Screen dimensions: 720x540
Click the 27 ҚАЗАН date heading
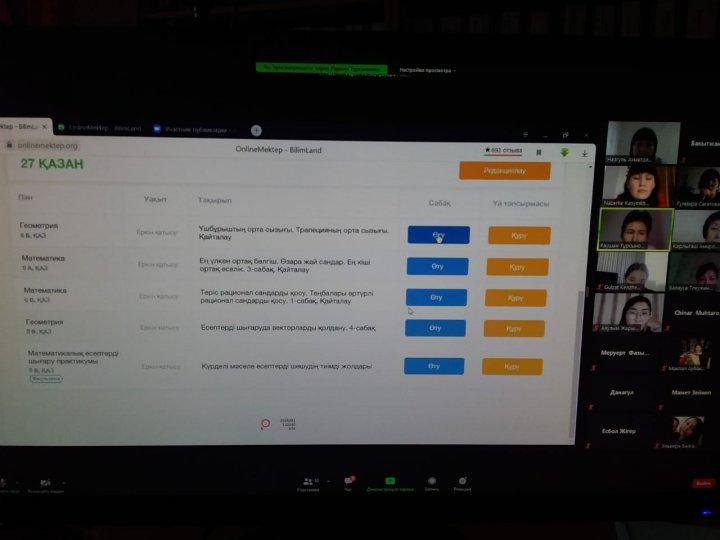(x=52, y=164)
